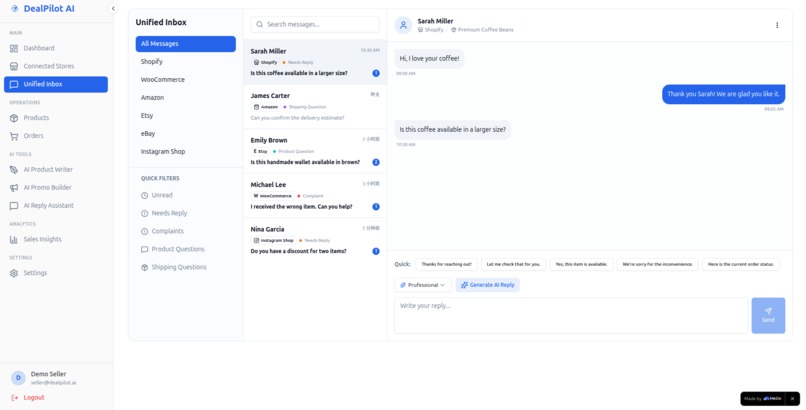Open Sarah Miller's conversation in the list
806x410 pixels.
tap(315, 62)
